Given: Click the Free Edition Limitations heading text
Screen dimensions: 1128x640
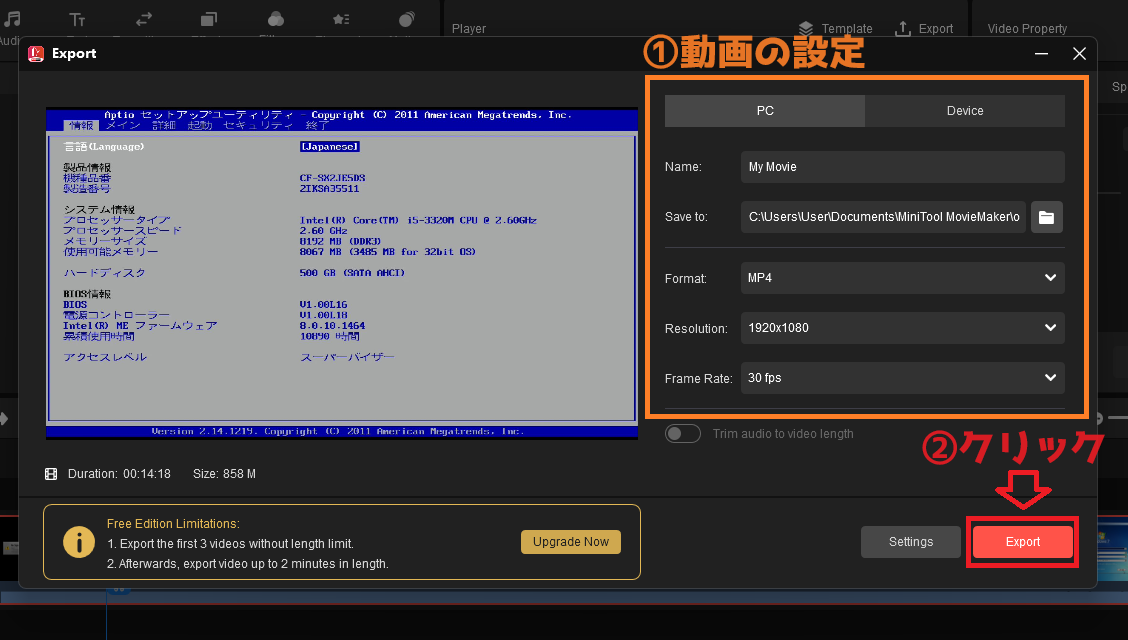Looking at the screenshot, I should pyautogui.click(x=173, y=524).
